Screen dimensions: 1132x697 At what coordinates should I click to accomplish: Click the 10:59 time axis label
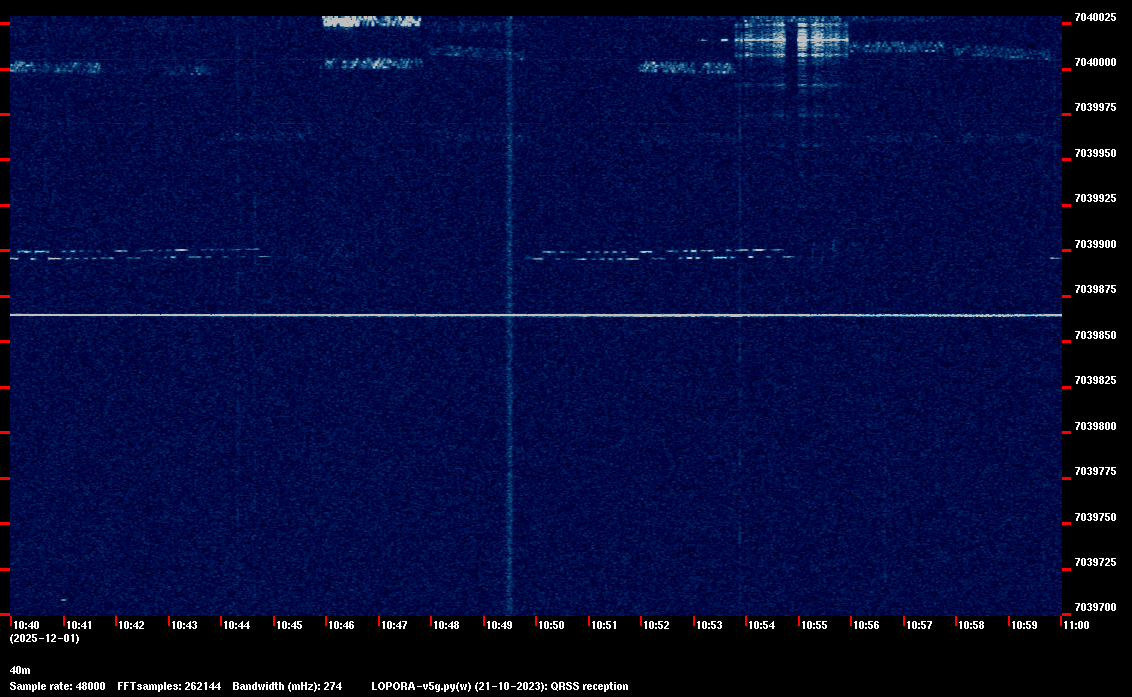pos(1024,625)
